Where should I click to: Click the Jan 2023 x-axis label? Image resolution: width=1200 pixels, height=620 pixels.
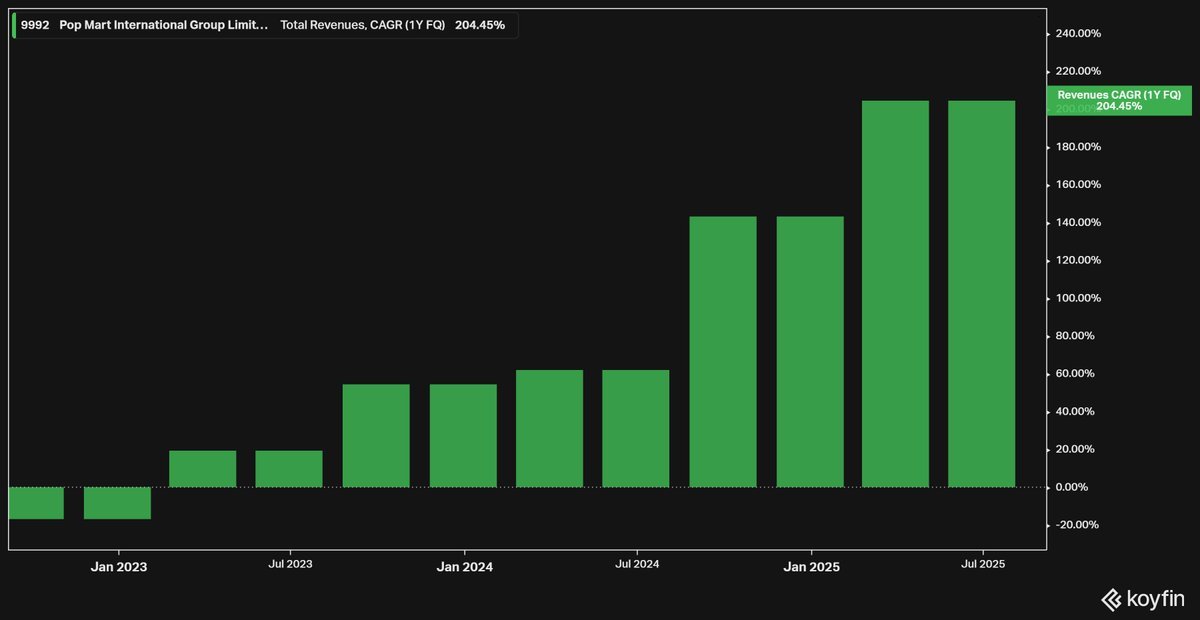tap(118, 566)
